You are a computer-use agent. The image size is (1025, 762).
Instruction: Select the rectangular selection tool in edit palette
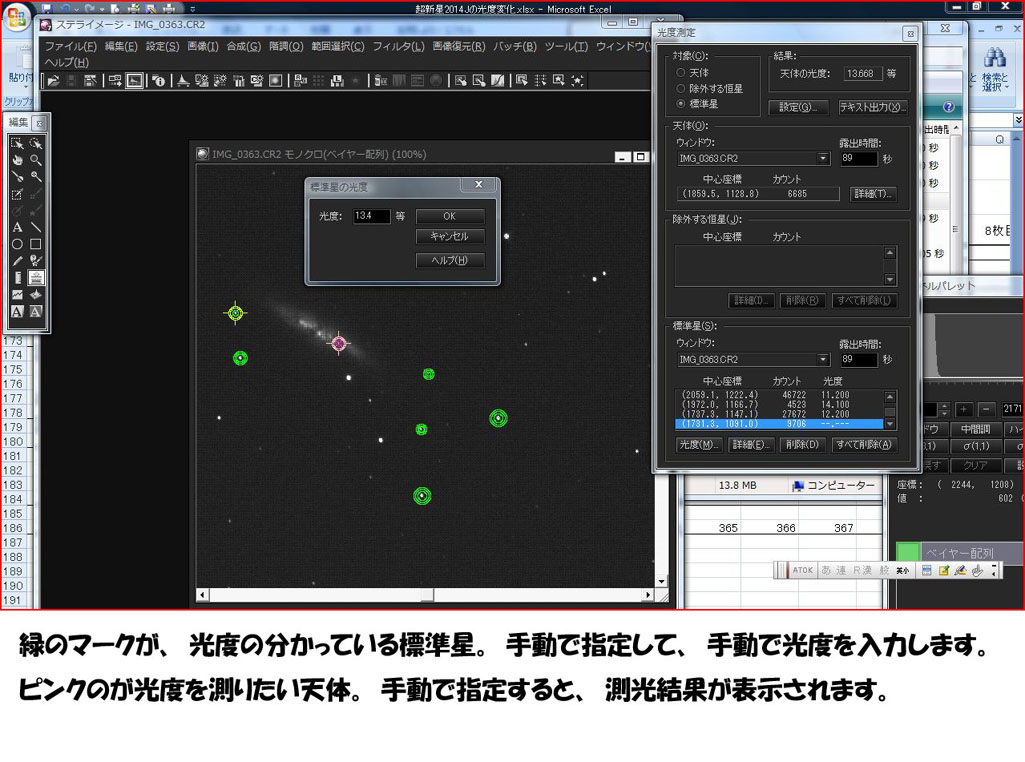pyautogui.click(x=17, y=143)
